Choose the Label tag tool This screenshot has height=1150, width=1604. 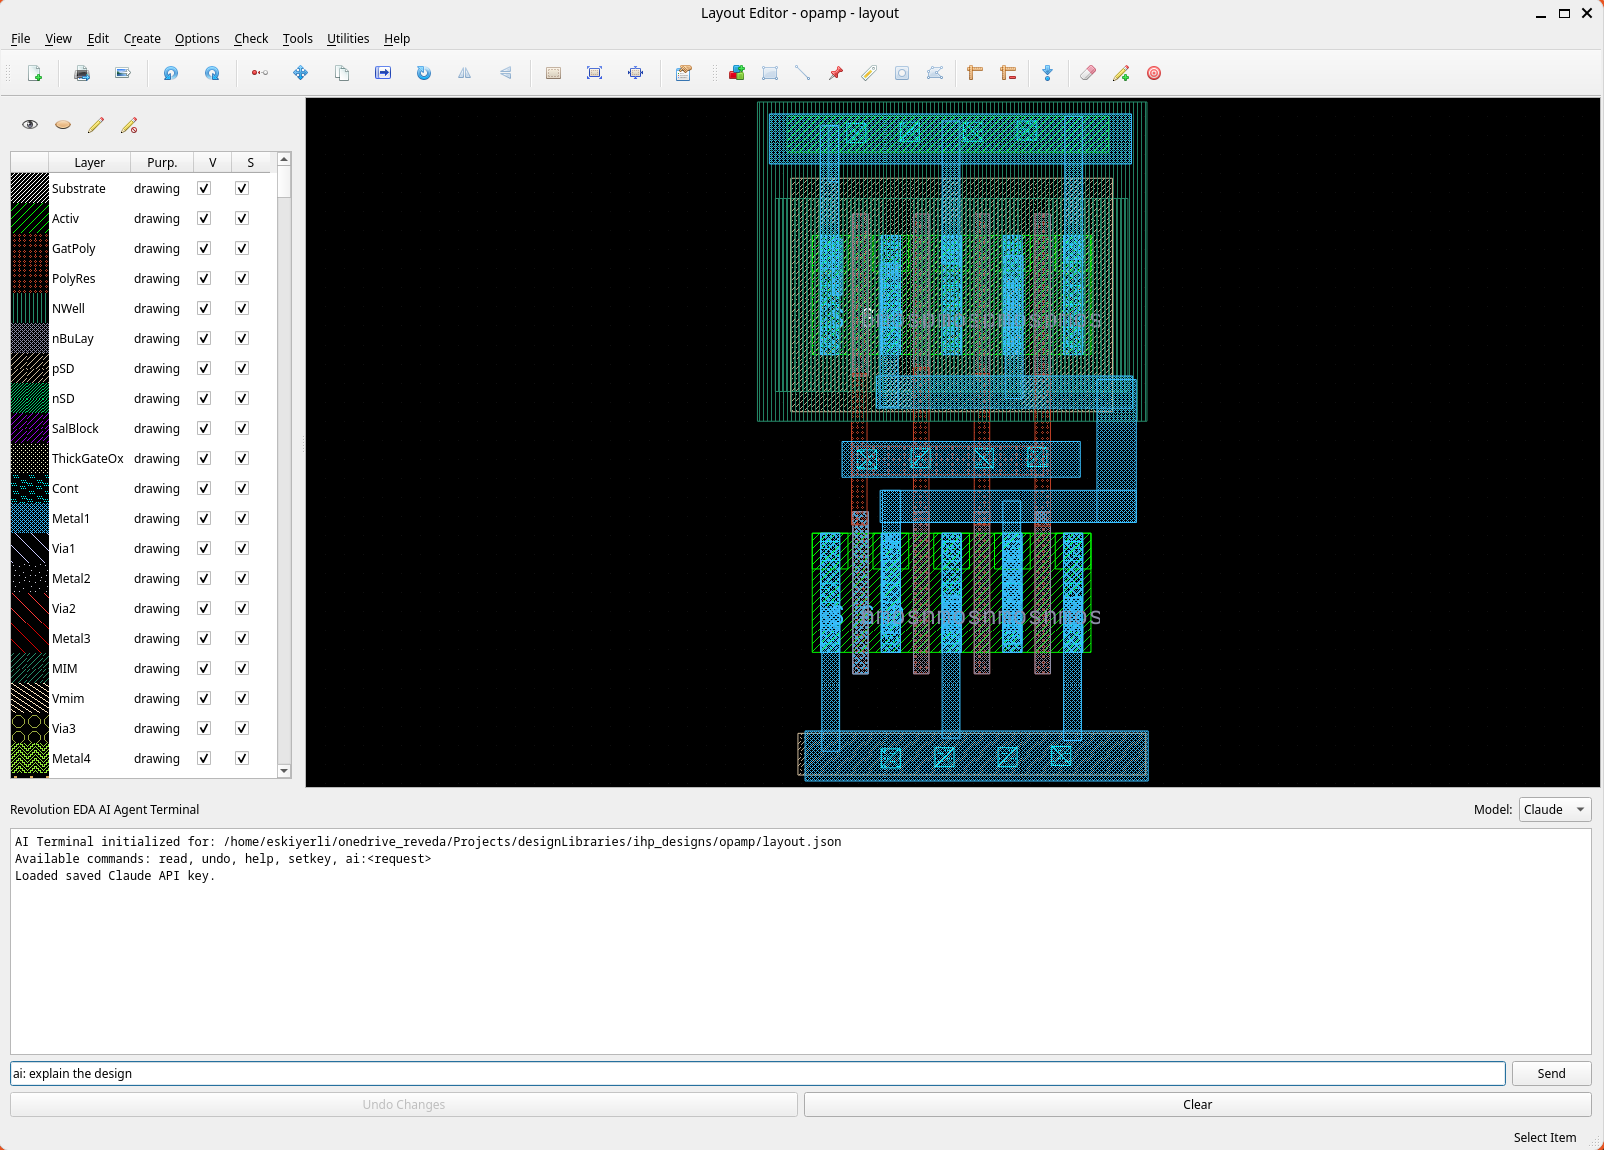click(x=869, y=73)
